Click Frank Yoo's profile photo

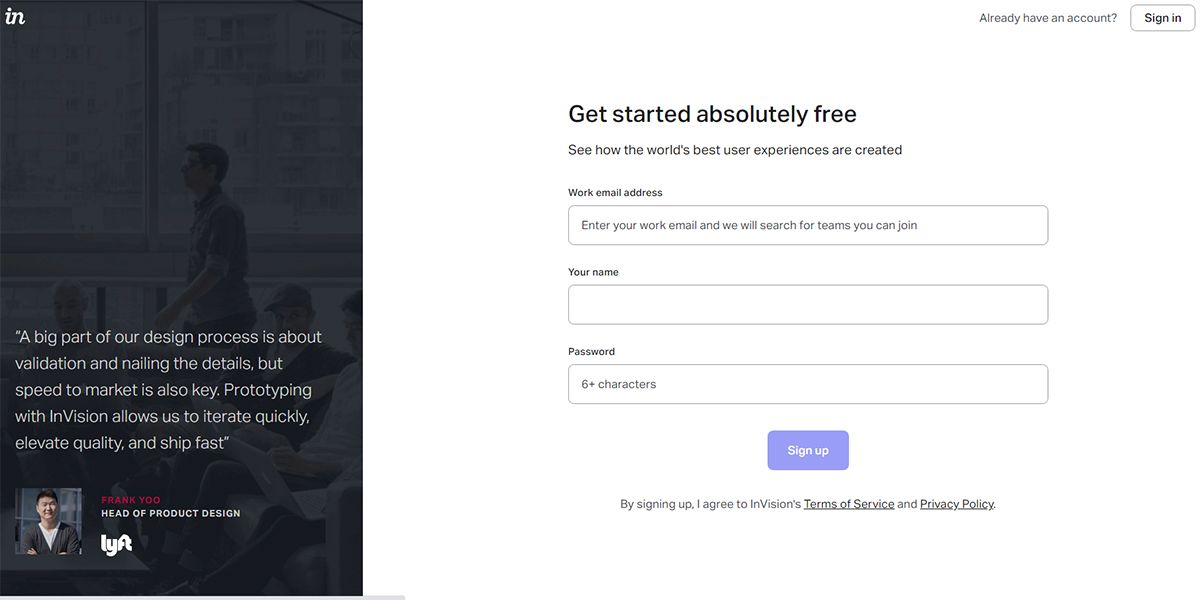[x=48, y=521]
